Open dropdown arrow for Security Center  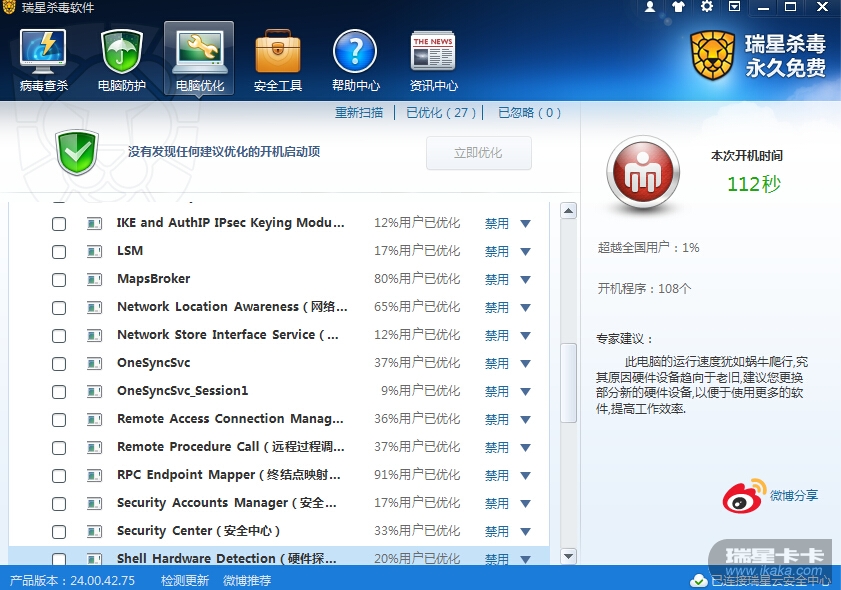click(526, 532)
